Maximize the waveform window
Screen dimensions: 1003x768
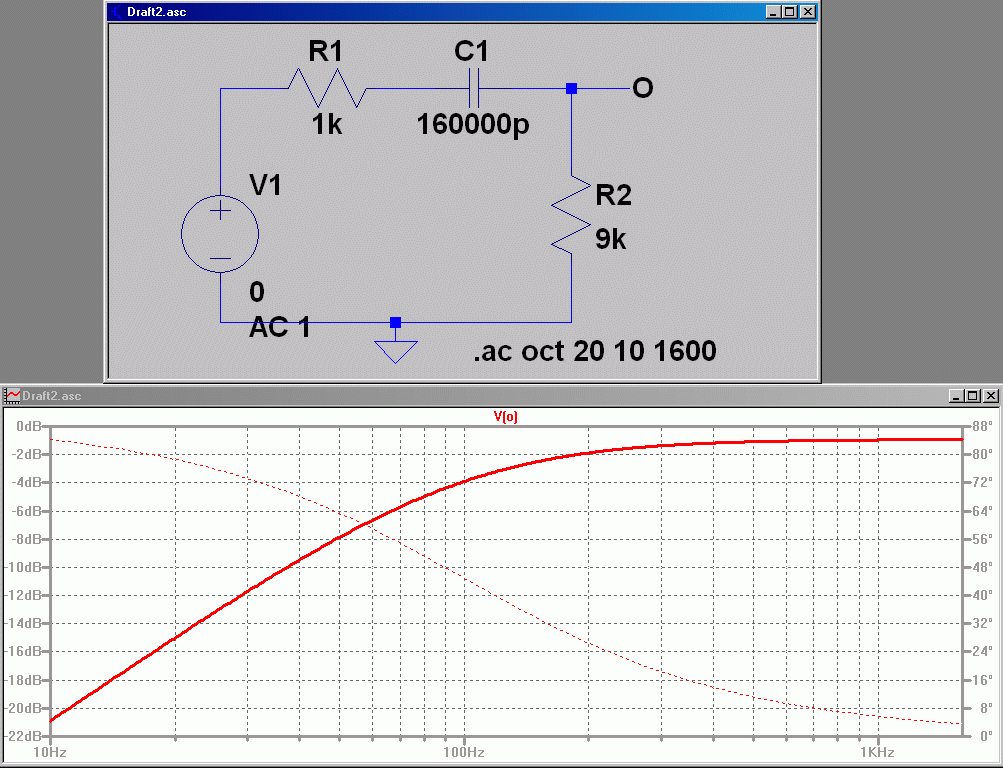pos(972,396)
